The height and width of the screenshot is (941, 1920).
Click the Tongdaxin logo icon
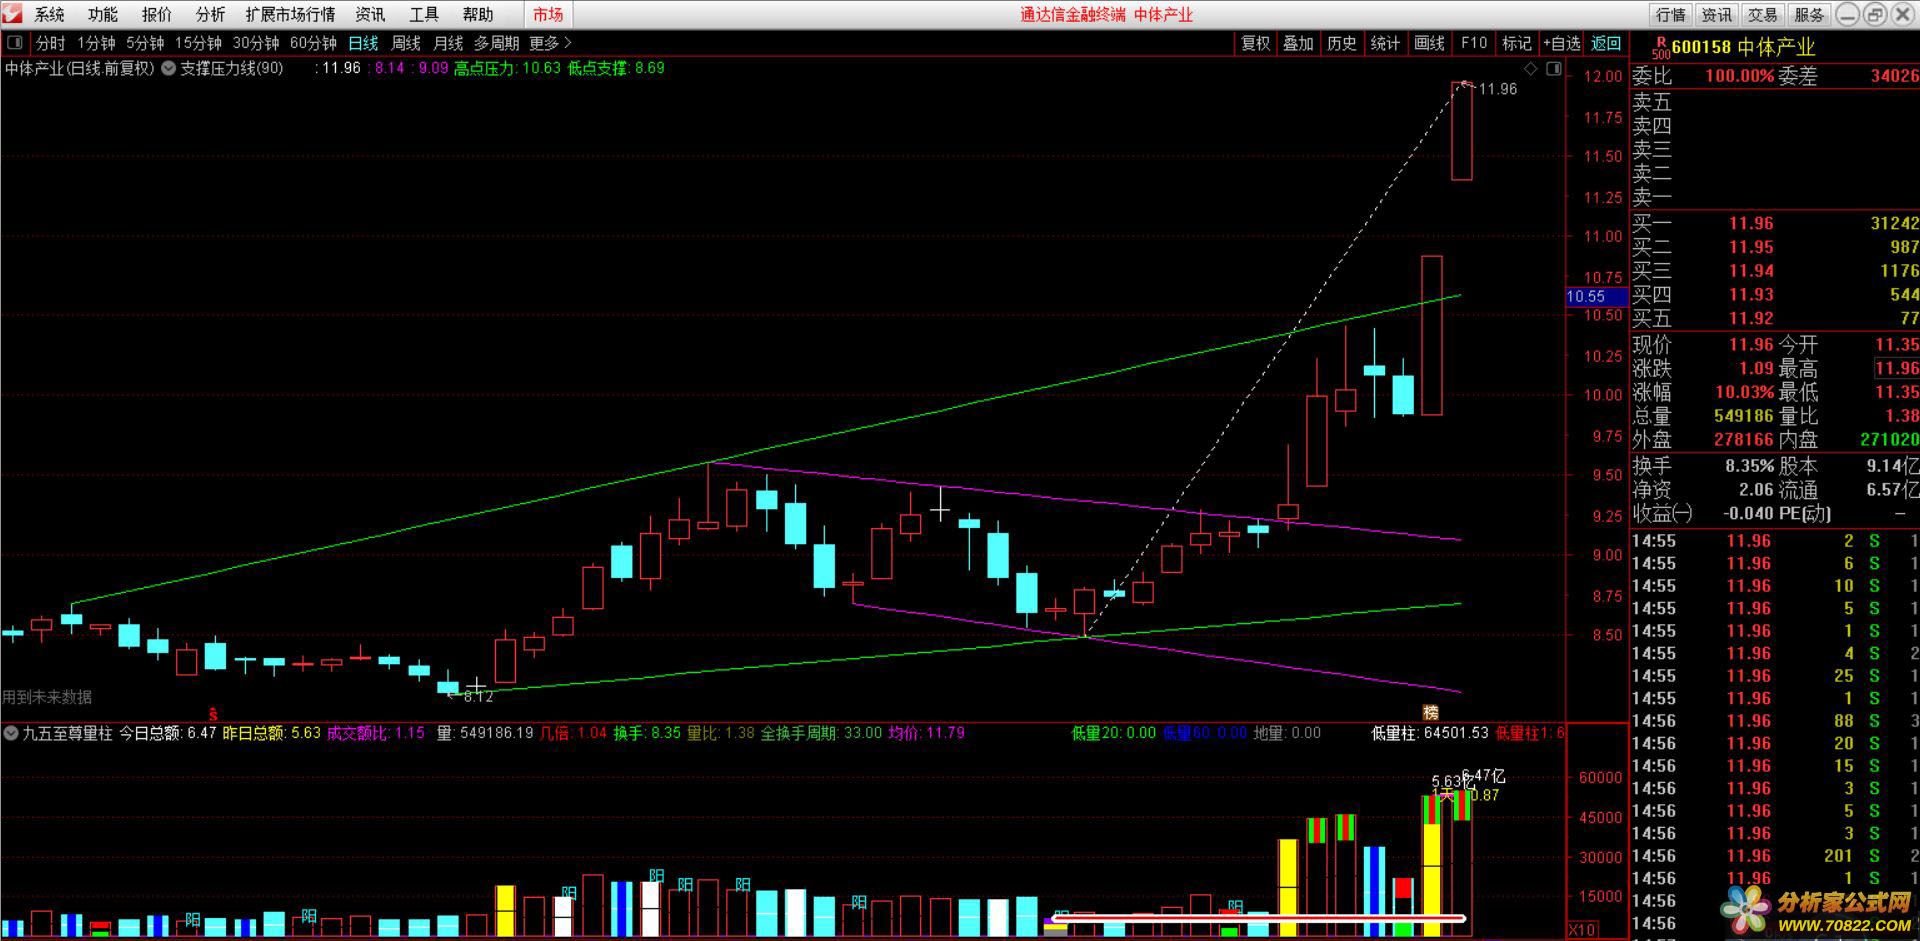coord(11,14)
